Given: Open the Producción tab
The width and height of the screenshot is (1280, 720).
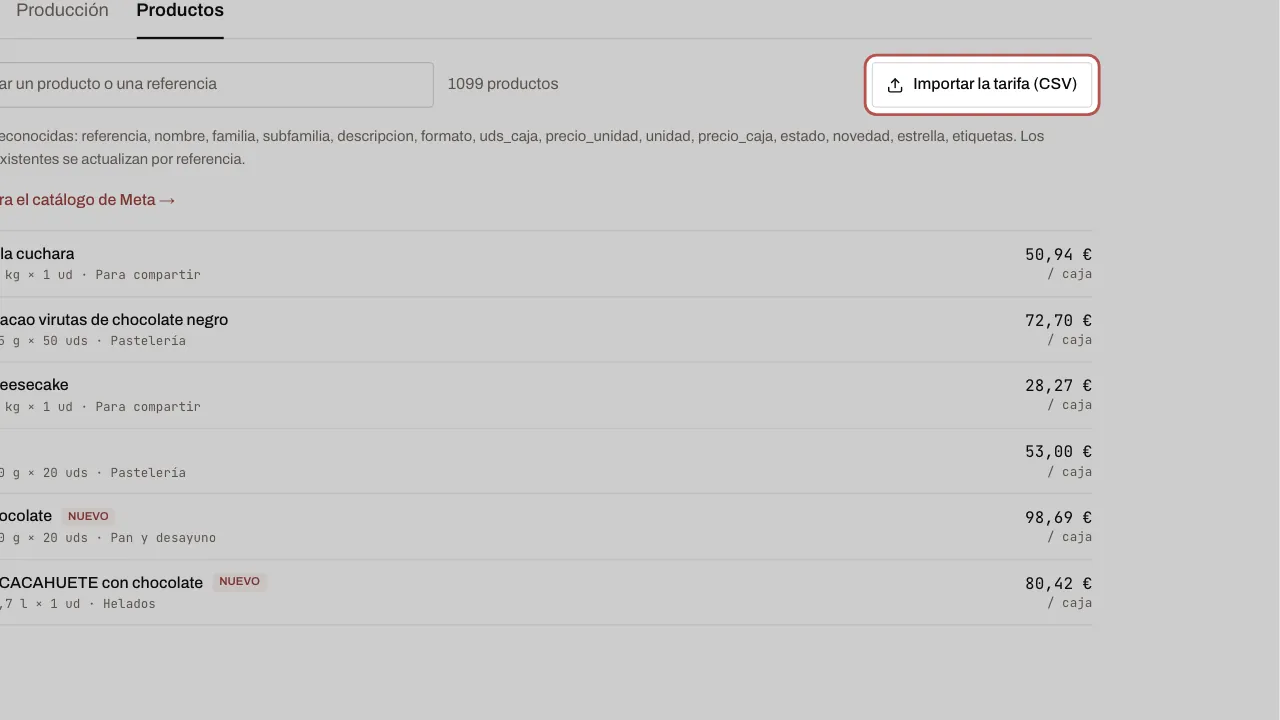Looking at the screenshot, I should 62,11.
